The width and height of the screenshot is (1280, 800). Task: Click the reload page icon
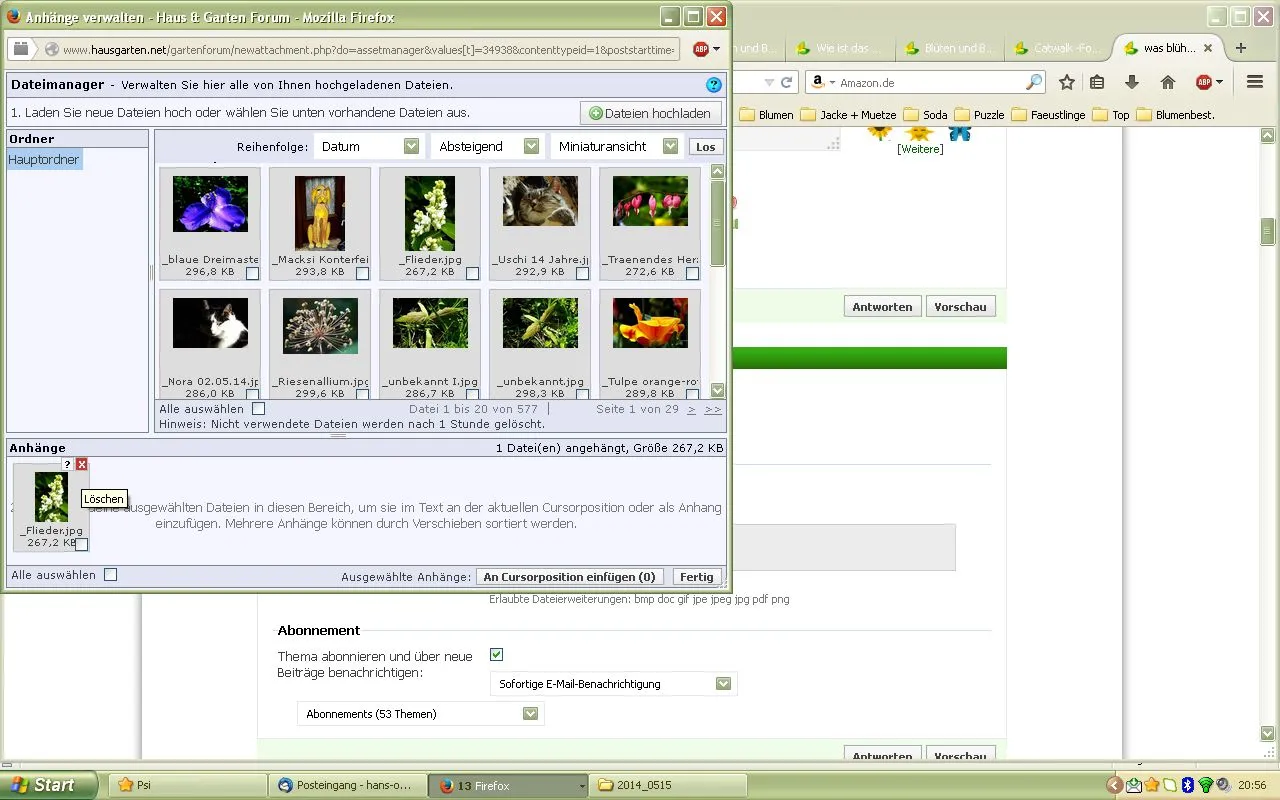click(x=787, y=83)
